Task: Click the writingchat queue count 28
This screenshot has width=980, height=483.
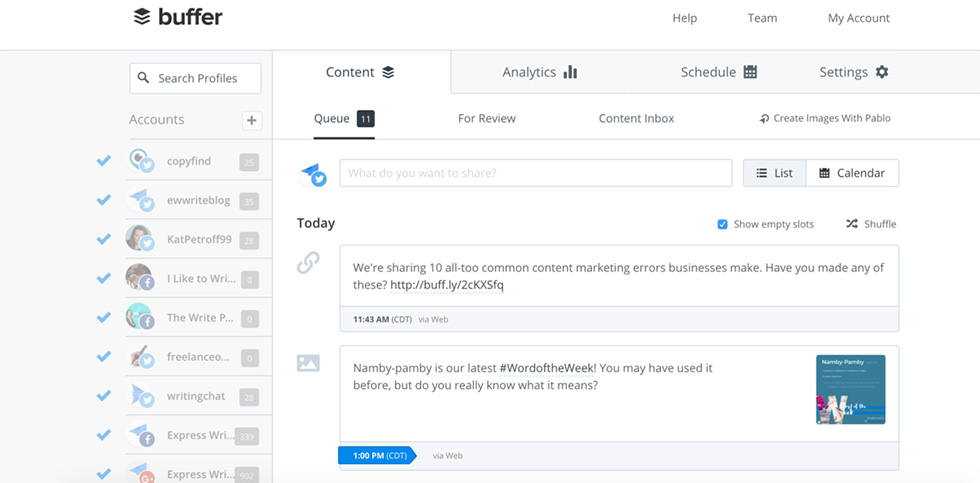Action: (249, 397)
